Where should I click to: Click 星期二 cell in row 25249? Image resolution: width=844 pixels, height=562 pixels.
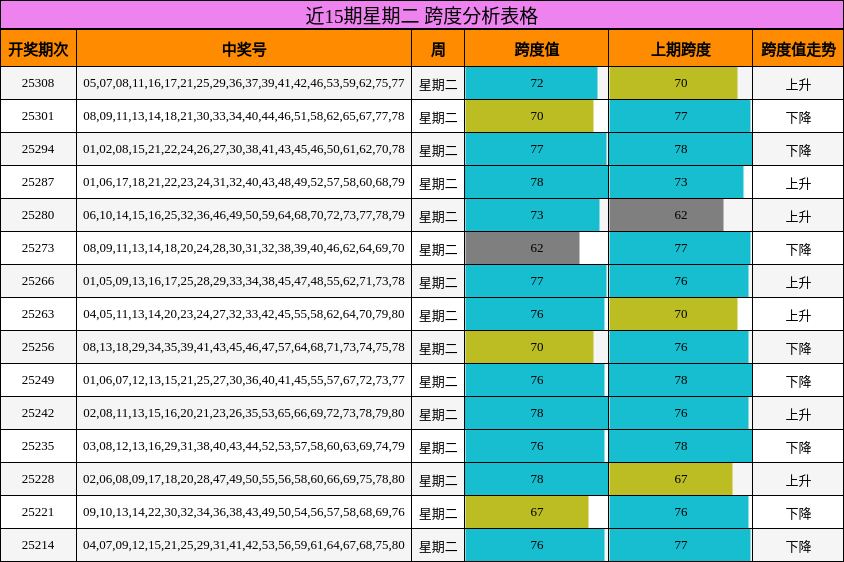click(x=438, y=381)
